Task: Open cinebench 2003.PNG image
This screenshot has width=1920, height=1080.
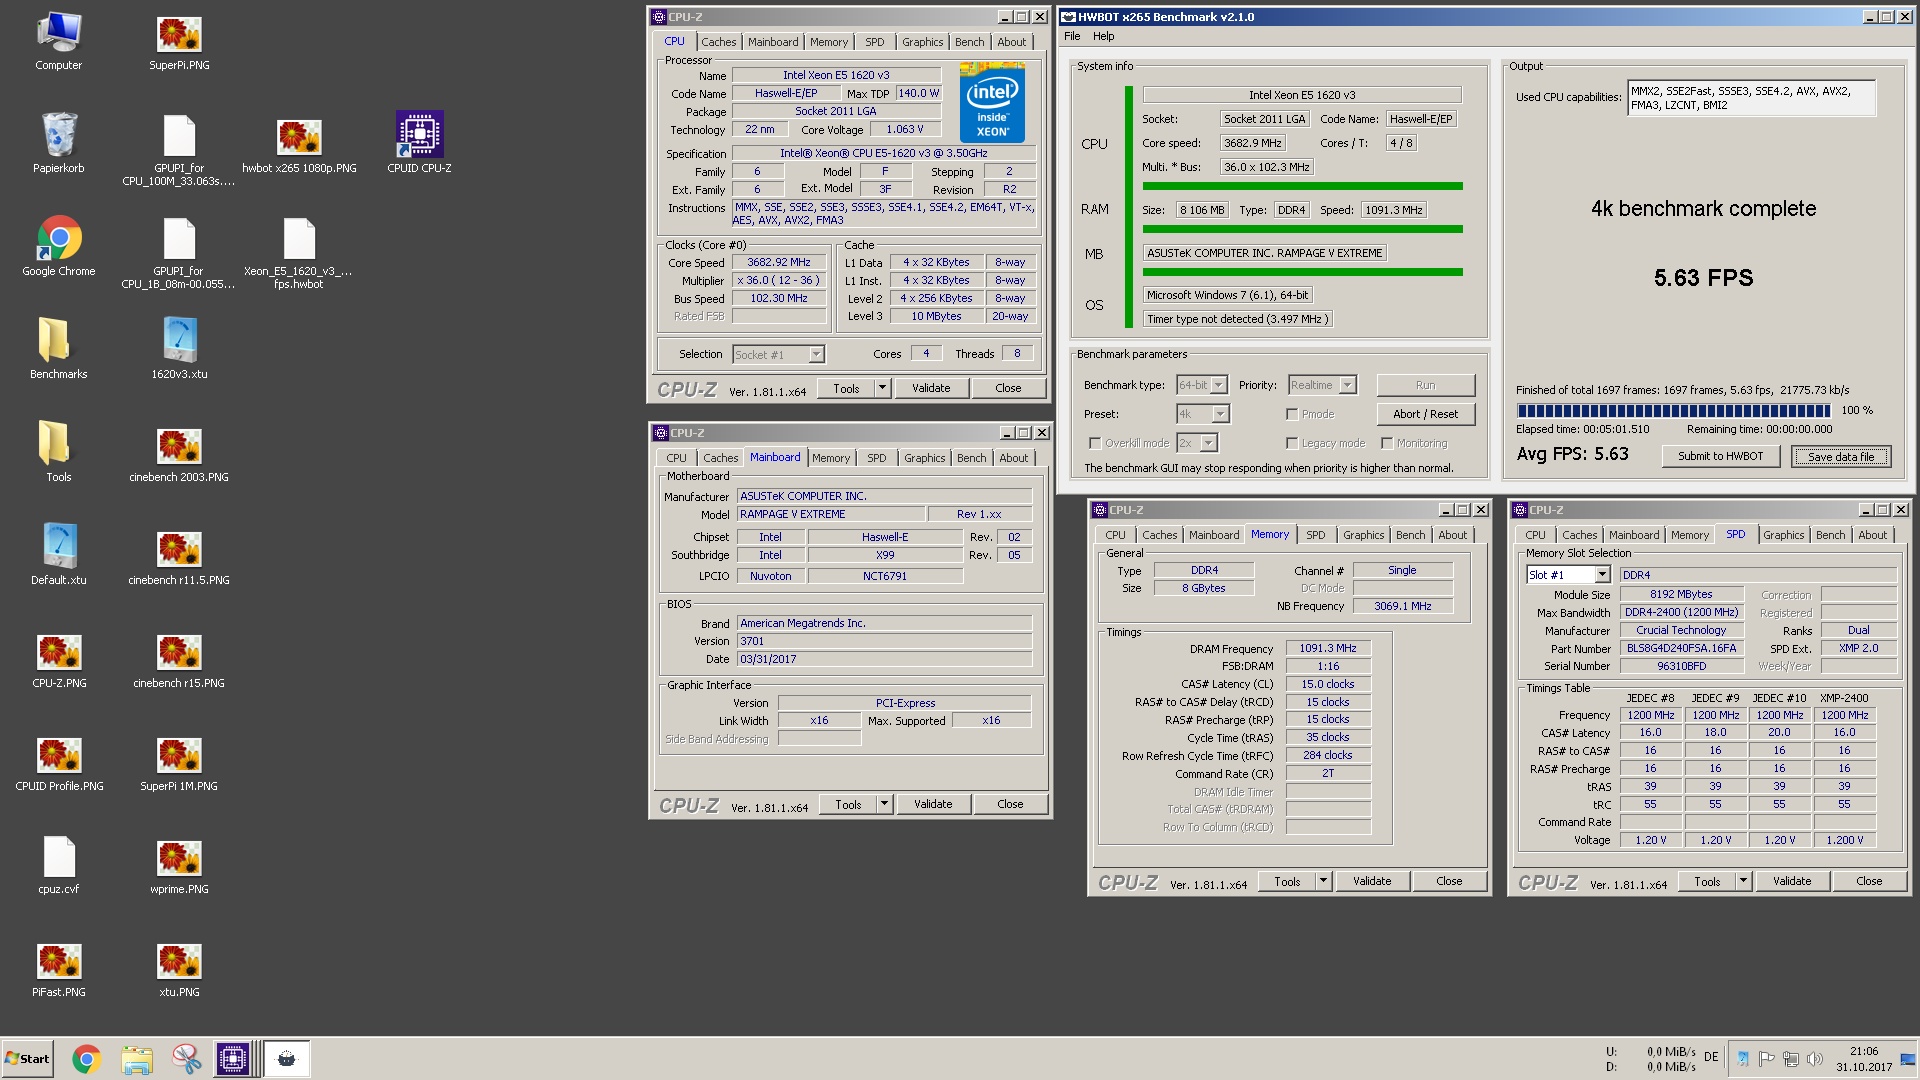Action: 179,453
